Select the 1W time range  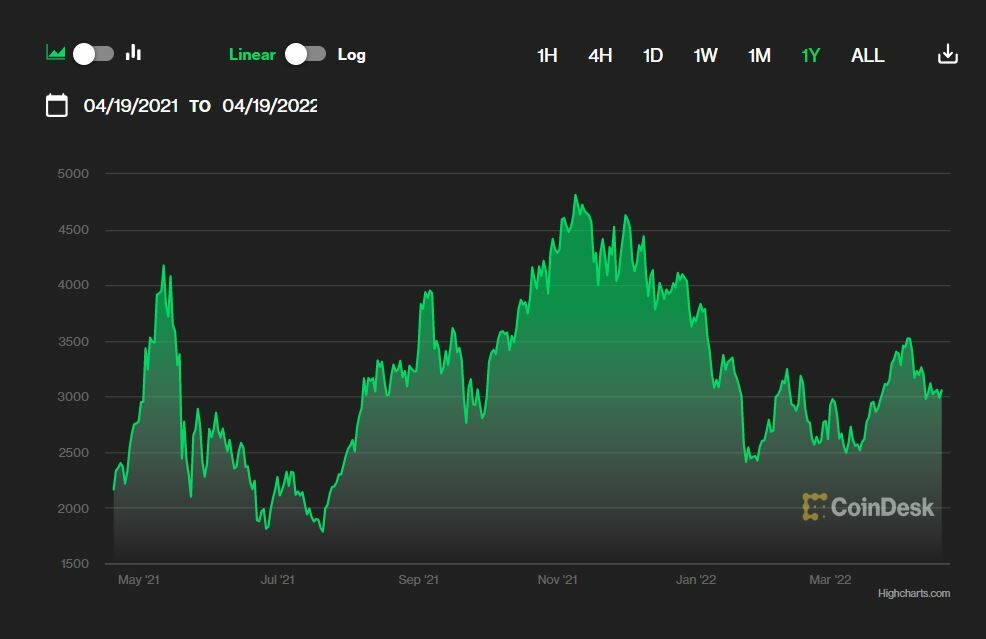coord(706,55)
